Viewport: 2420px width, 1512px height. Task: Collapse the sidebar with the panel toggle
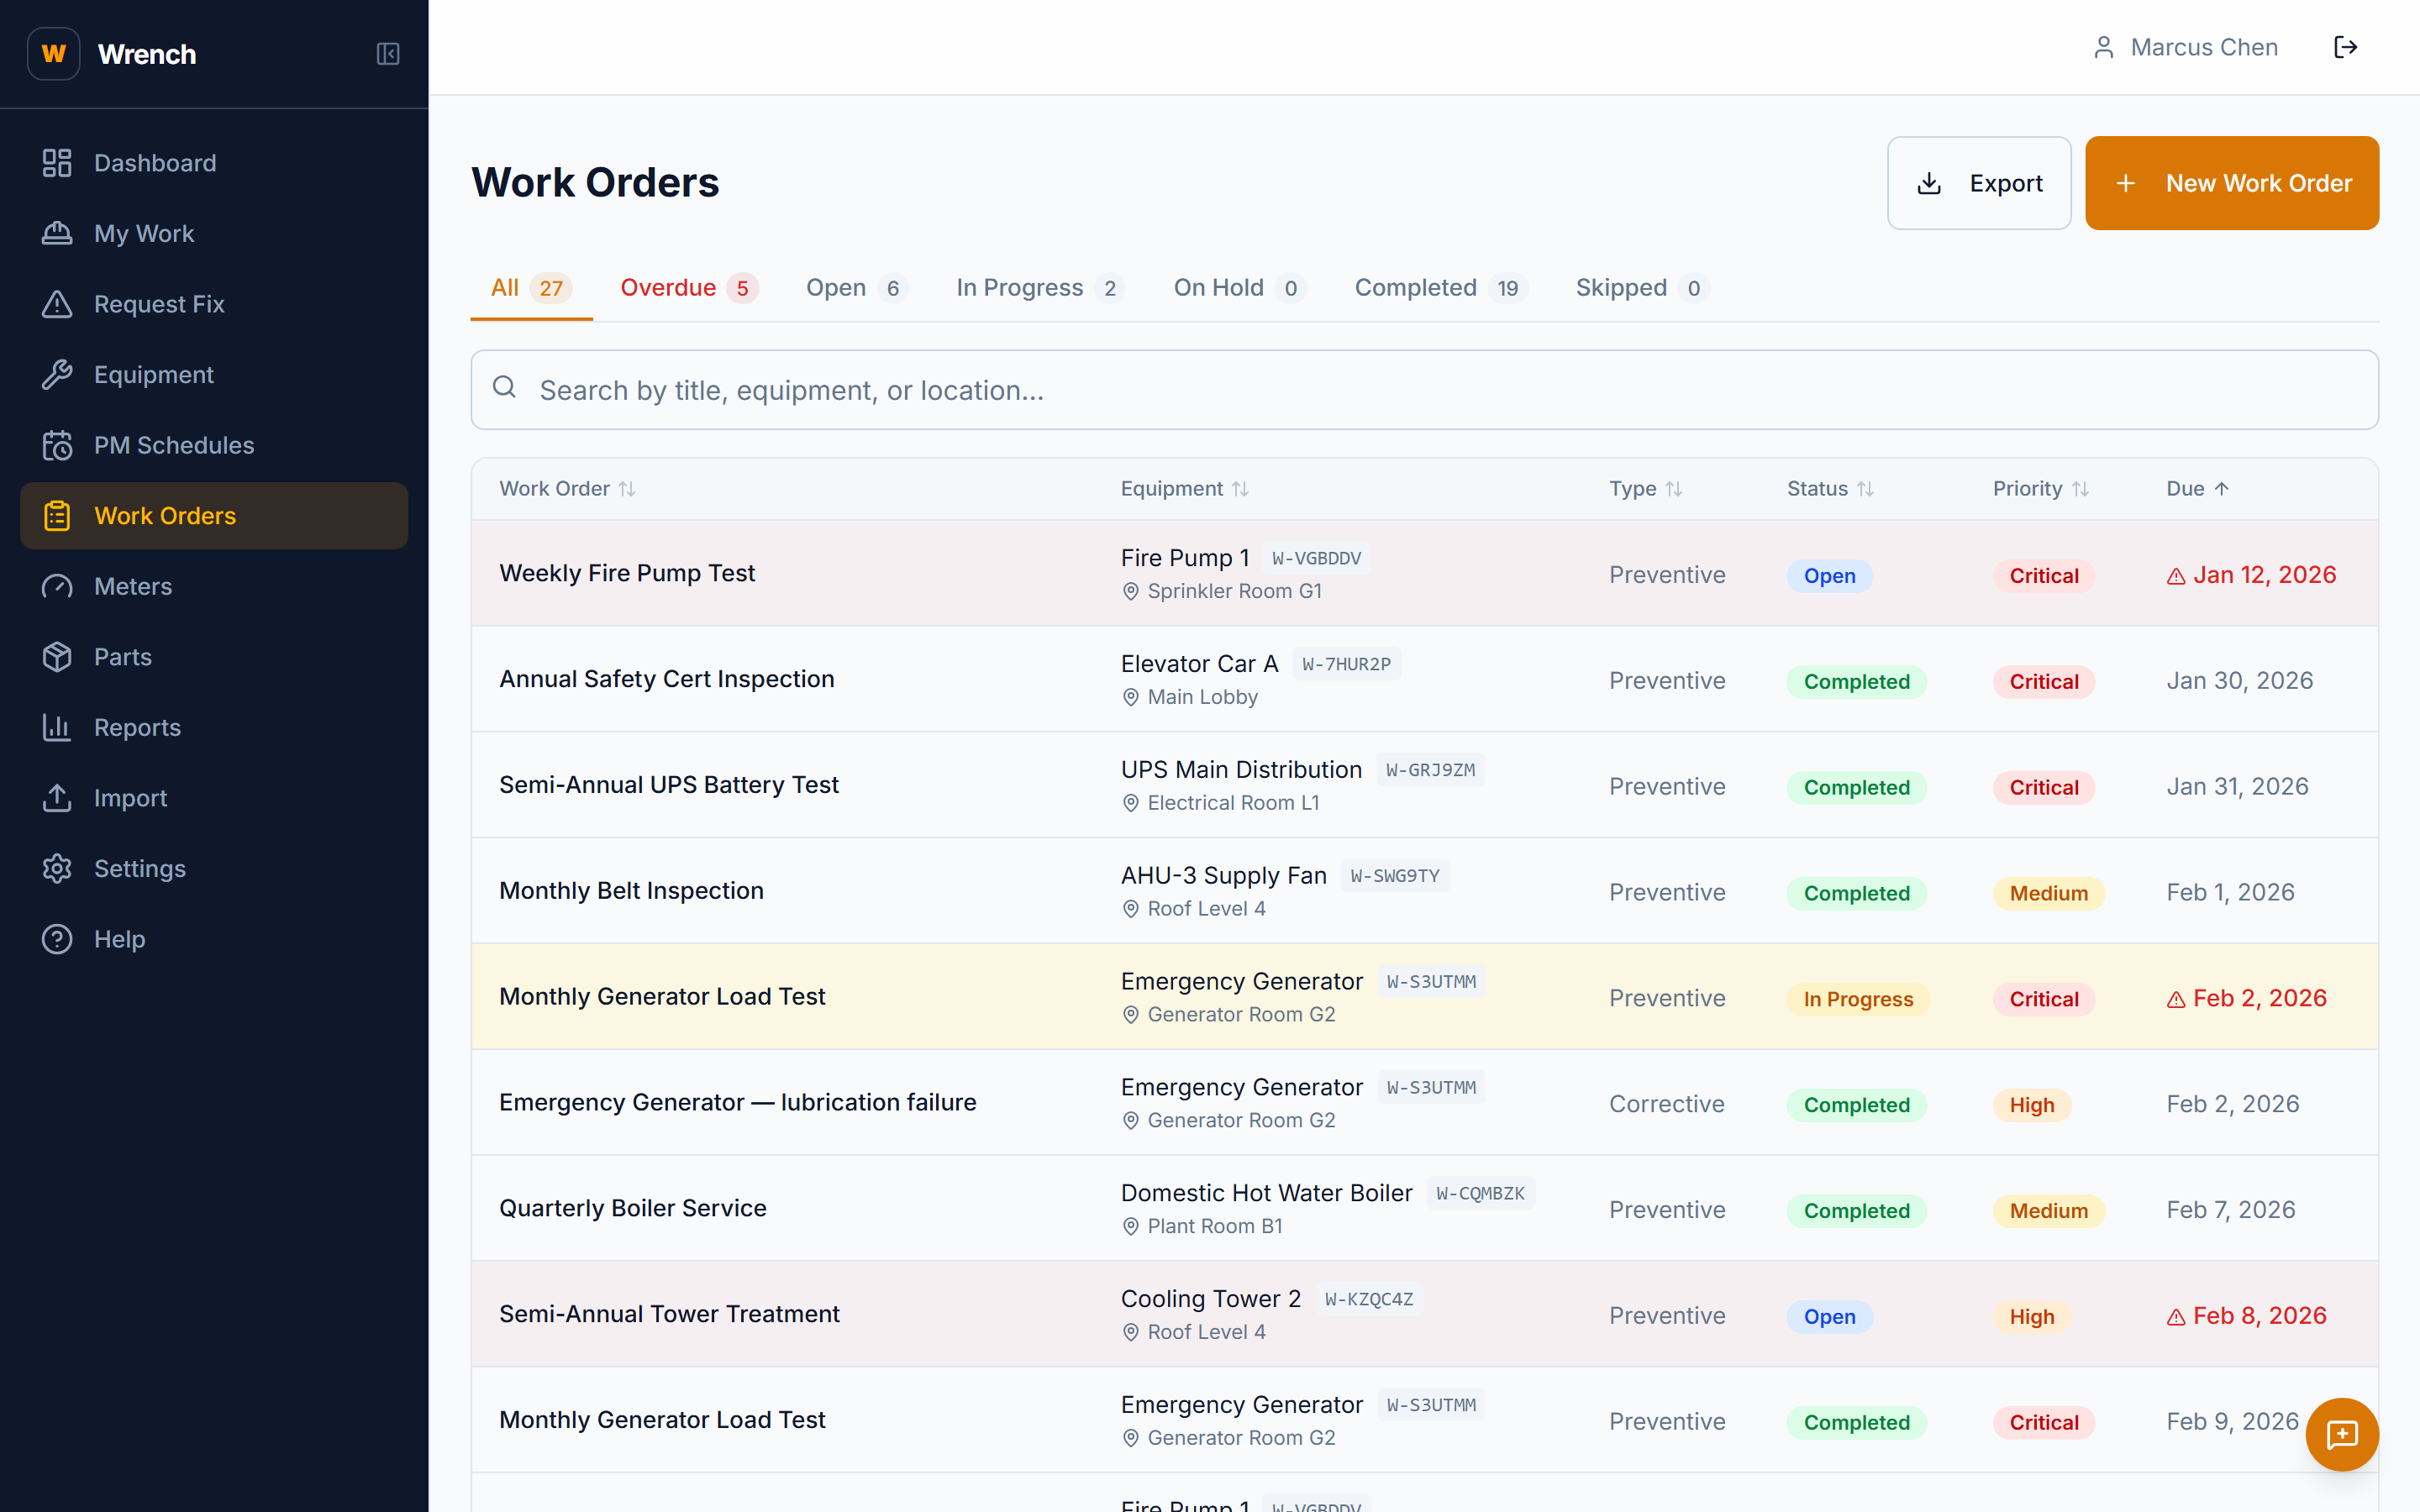coord(388,54)
